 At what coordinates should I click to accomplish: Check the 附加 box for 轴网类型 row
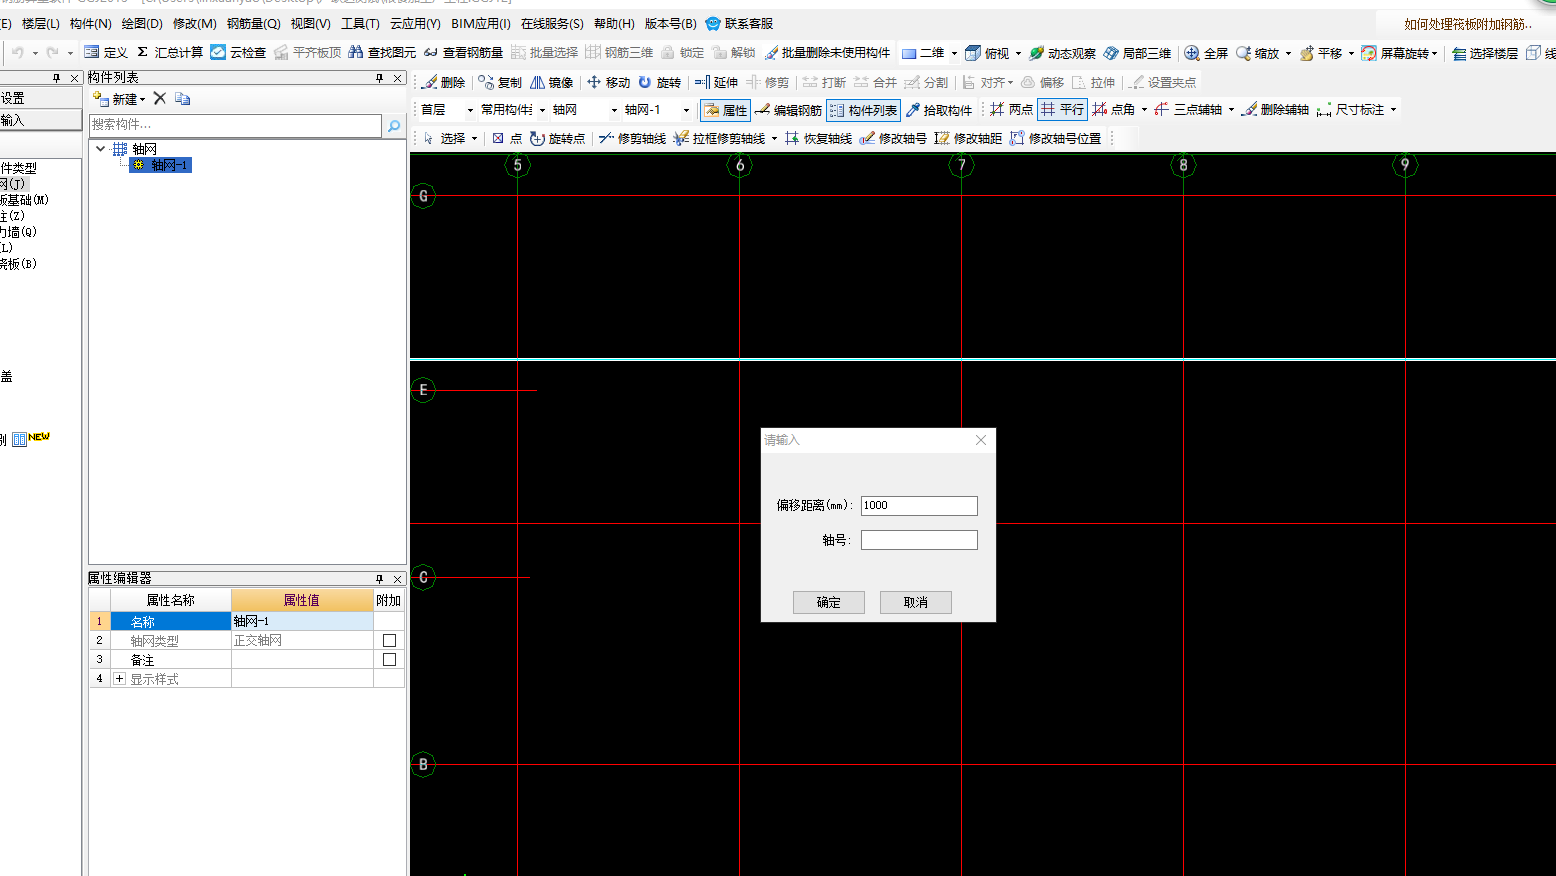pos(389,640)
